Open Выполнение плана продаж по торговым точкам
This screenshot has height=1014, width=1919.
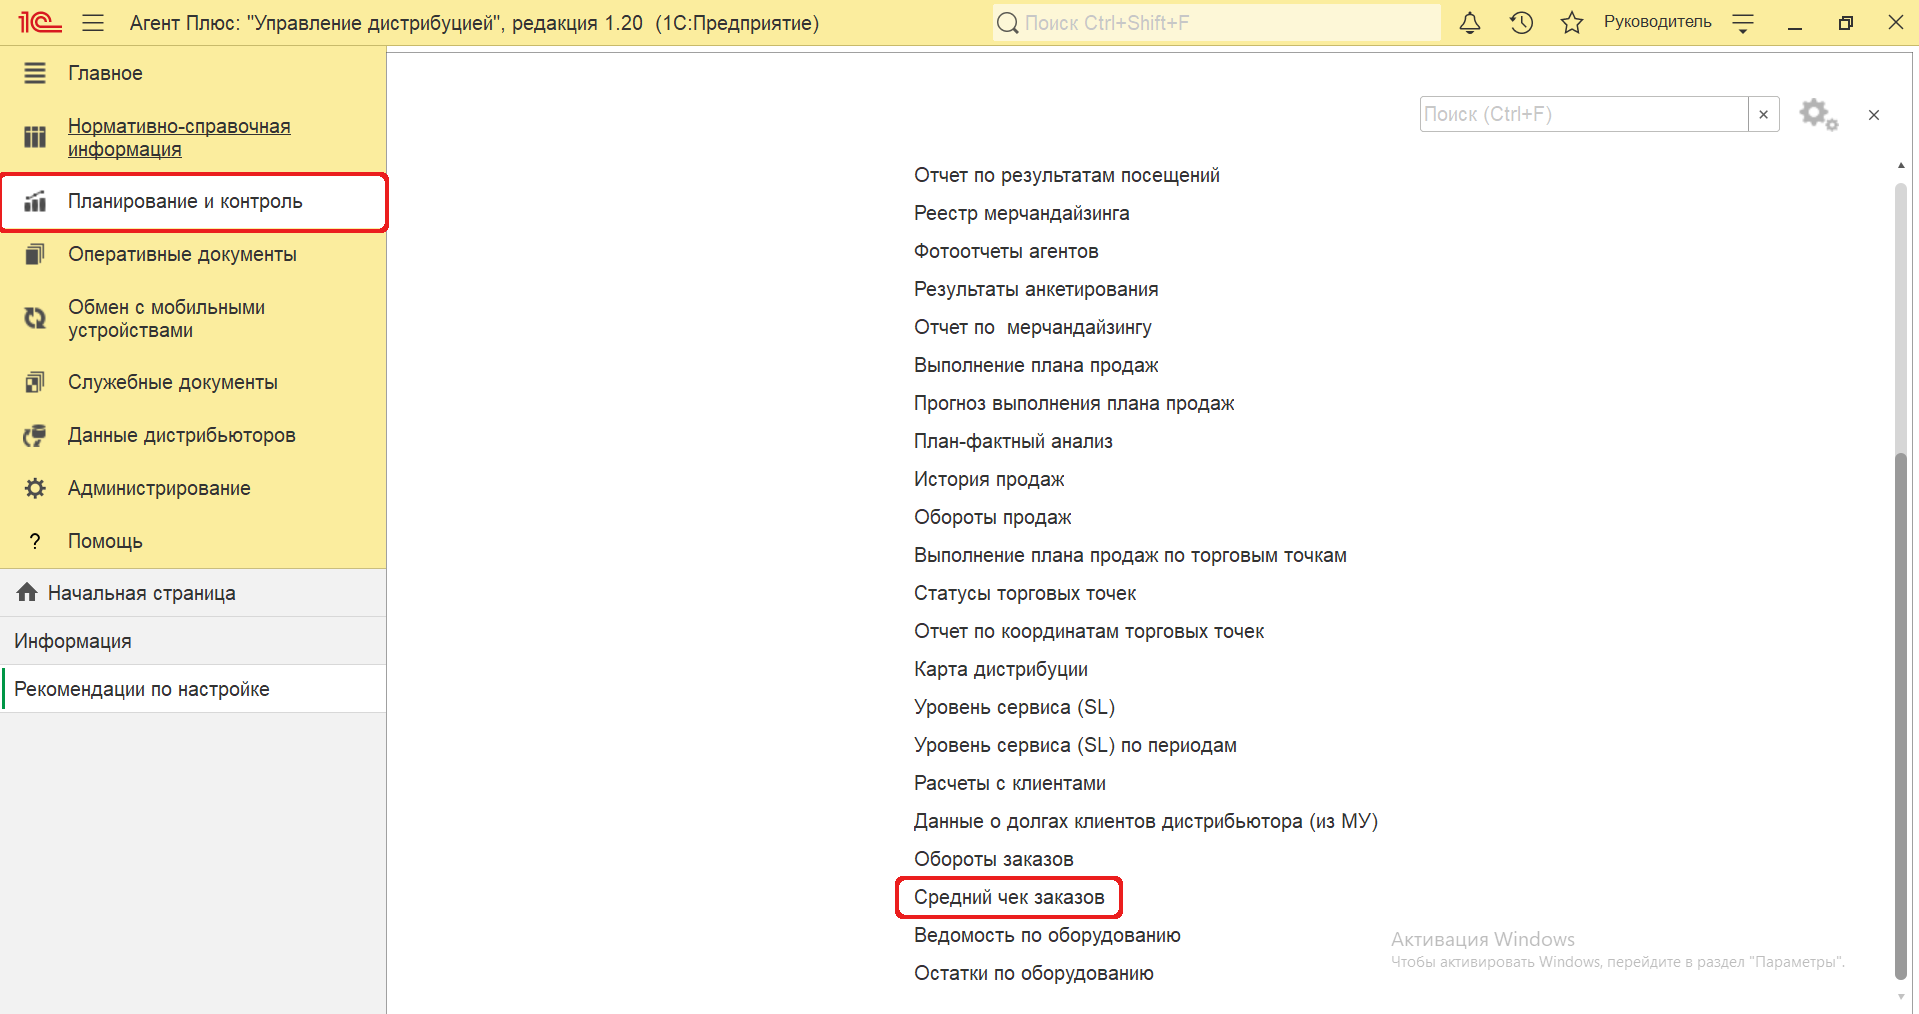1130,555
